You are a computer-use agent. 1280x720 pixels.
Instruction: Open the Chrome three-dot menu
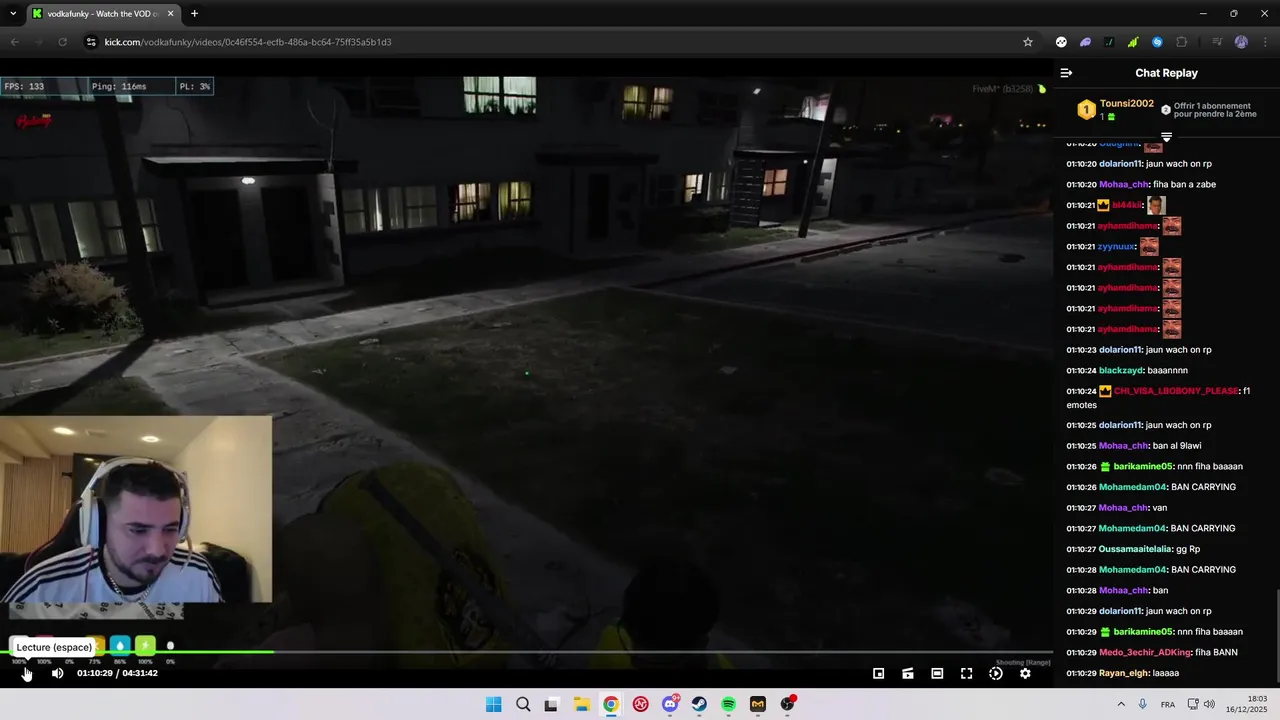pyautogui.click(x=1264, y=42)
